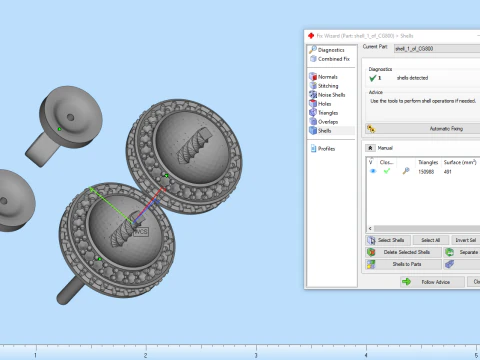This screenshot has width=480, height=360.
Task: Click the blue block icon button
Action: (462, 264)
